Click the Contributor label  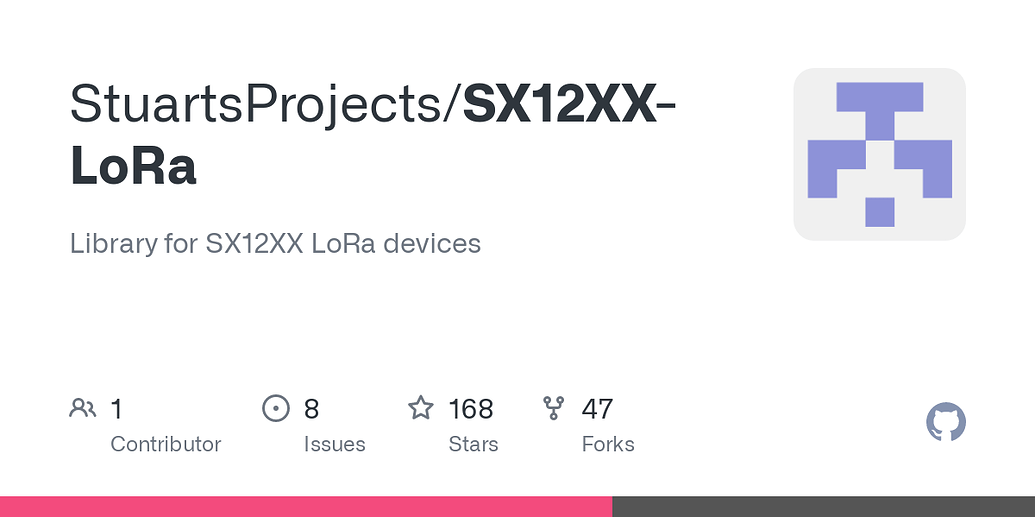coord(165,444)
